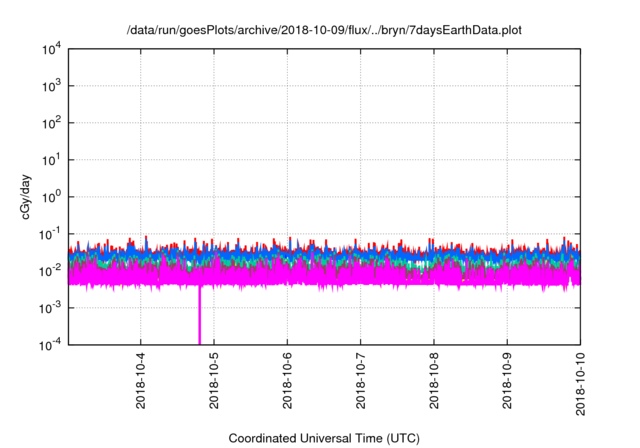
Task: Click the 10^-4 y-axis tick label
Action: [50, 345]
